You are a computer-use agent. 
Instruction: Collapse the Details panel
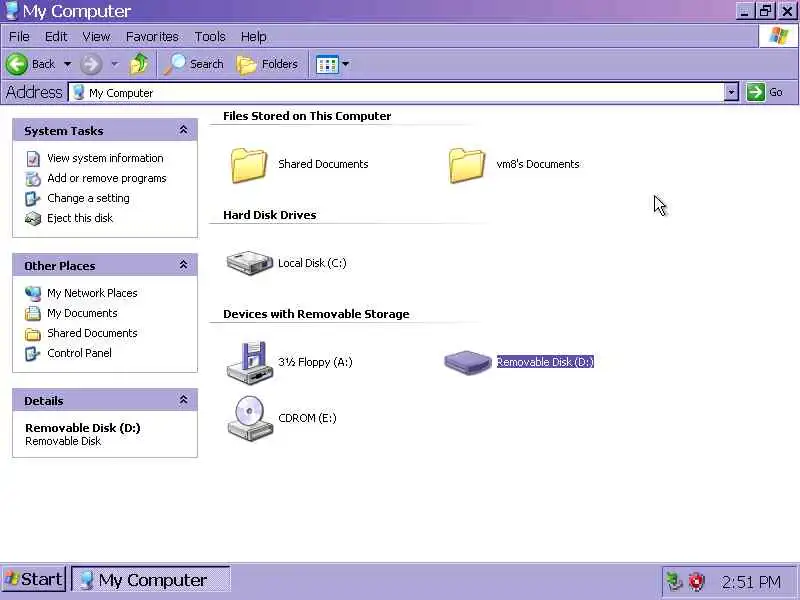coord(183,399)
